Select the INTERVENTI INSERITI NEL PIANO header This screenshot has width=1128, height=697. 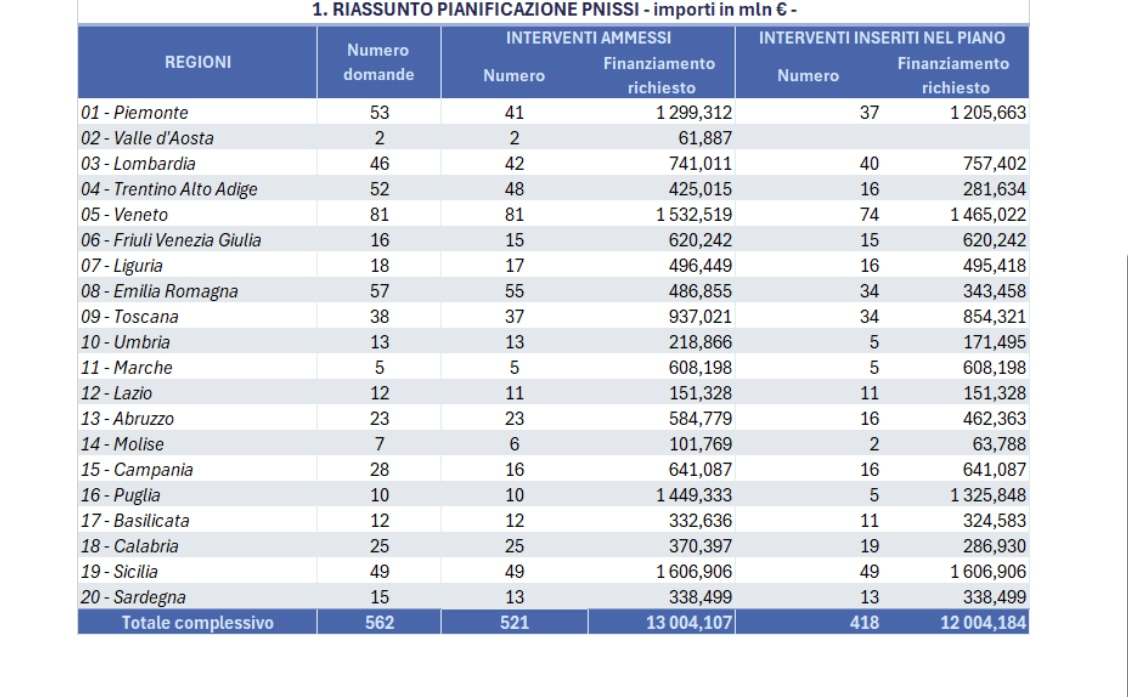[881, 38]
